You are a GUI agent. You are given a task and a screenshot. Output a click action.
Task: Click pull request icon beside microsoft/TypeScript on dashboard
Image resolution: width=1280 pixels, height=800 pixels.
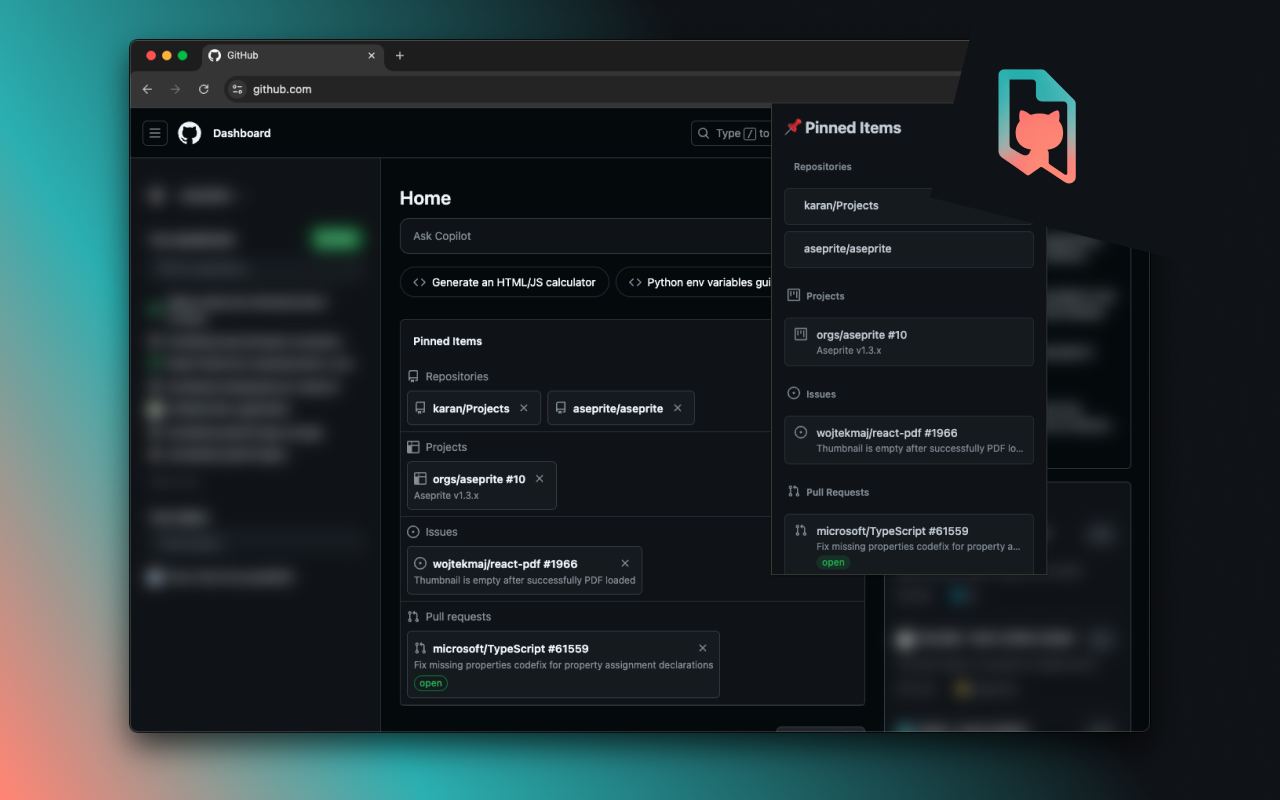click(420, 649)
